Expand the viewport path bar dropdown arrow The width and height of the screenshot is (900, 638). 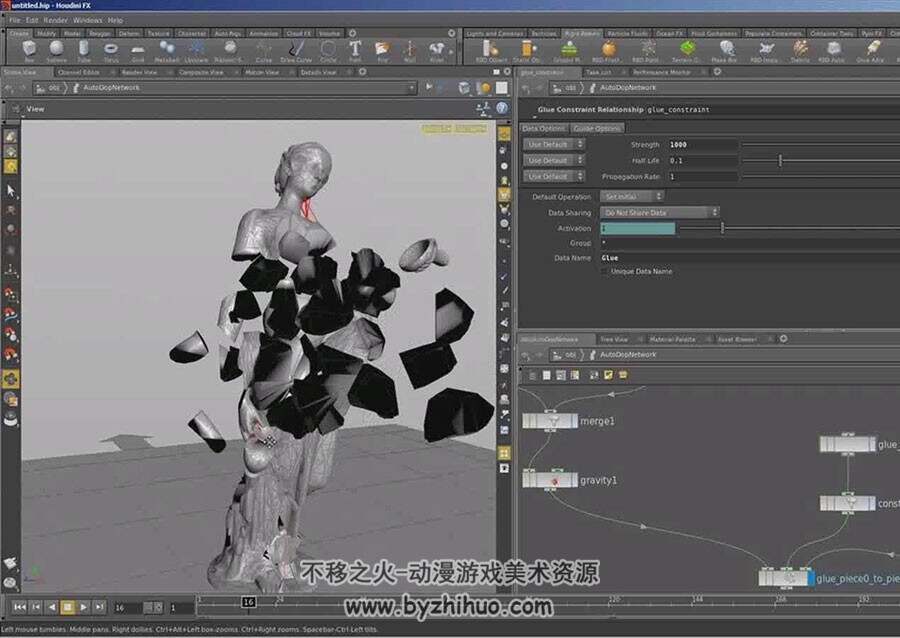pyautogui.click(x=411, y=88)
